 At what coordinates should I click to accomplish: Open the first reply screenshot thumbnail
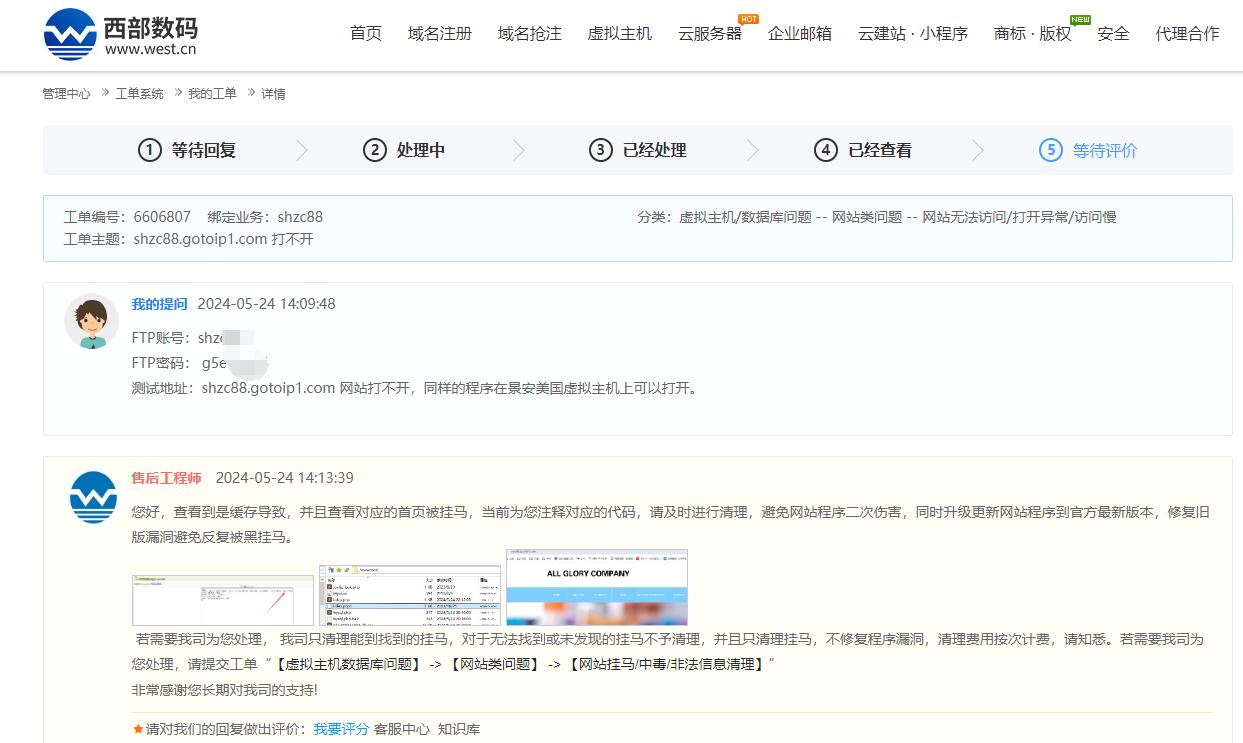223,600
